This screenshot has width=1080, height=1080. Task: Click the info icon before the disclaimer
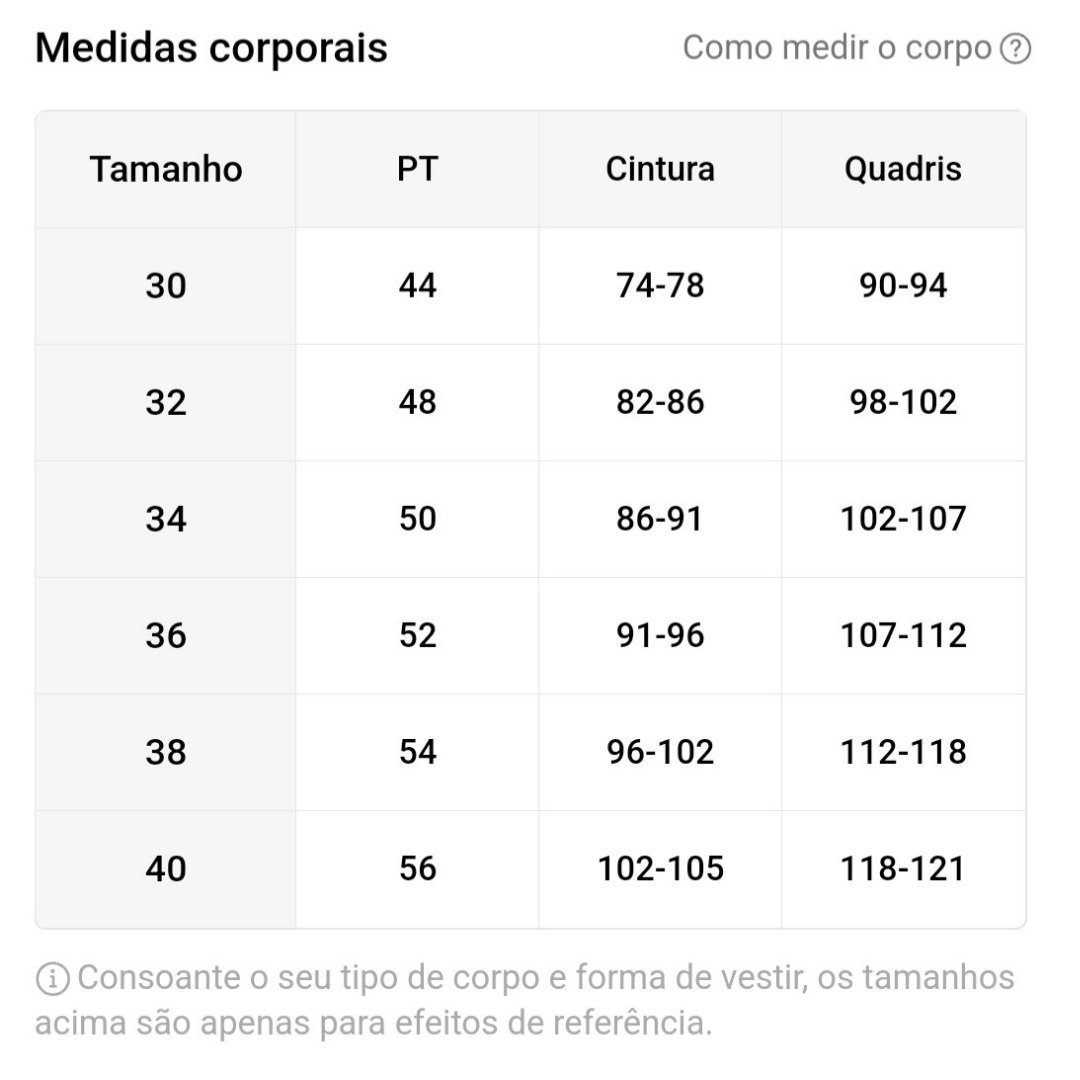pos(52,979)
